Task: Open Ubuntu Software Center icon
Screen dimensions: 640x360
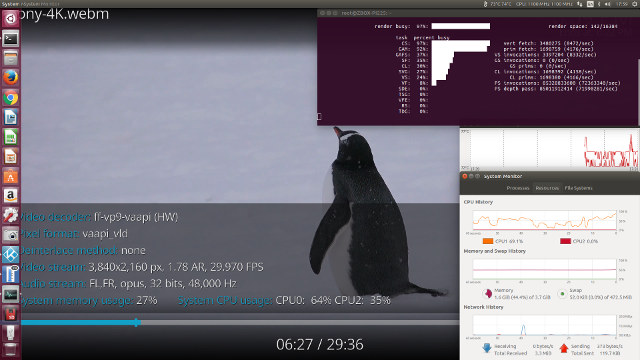Action: (10, 177)
